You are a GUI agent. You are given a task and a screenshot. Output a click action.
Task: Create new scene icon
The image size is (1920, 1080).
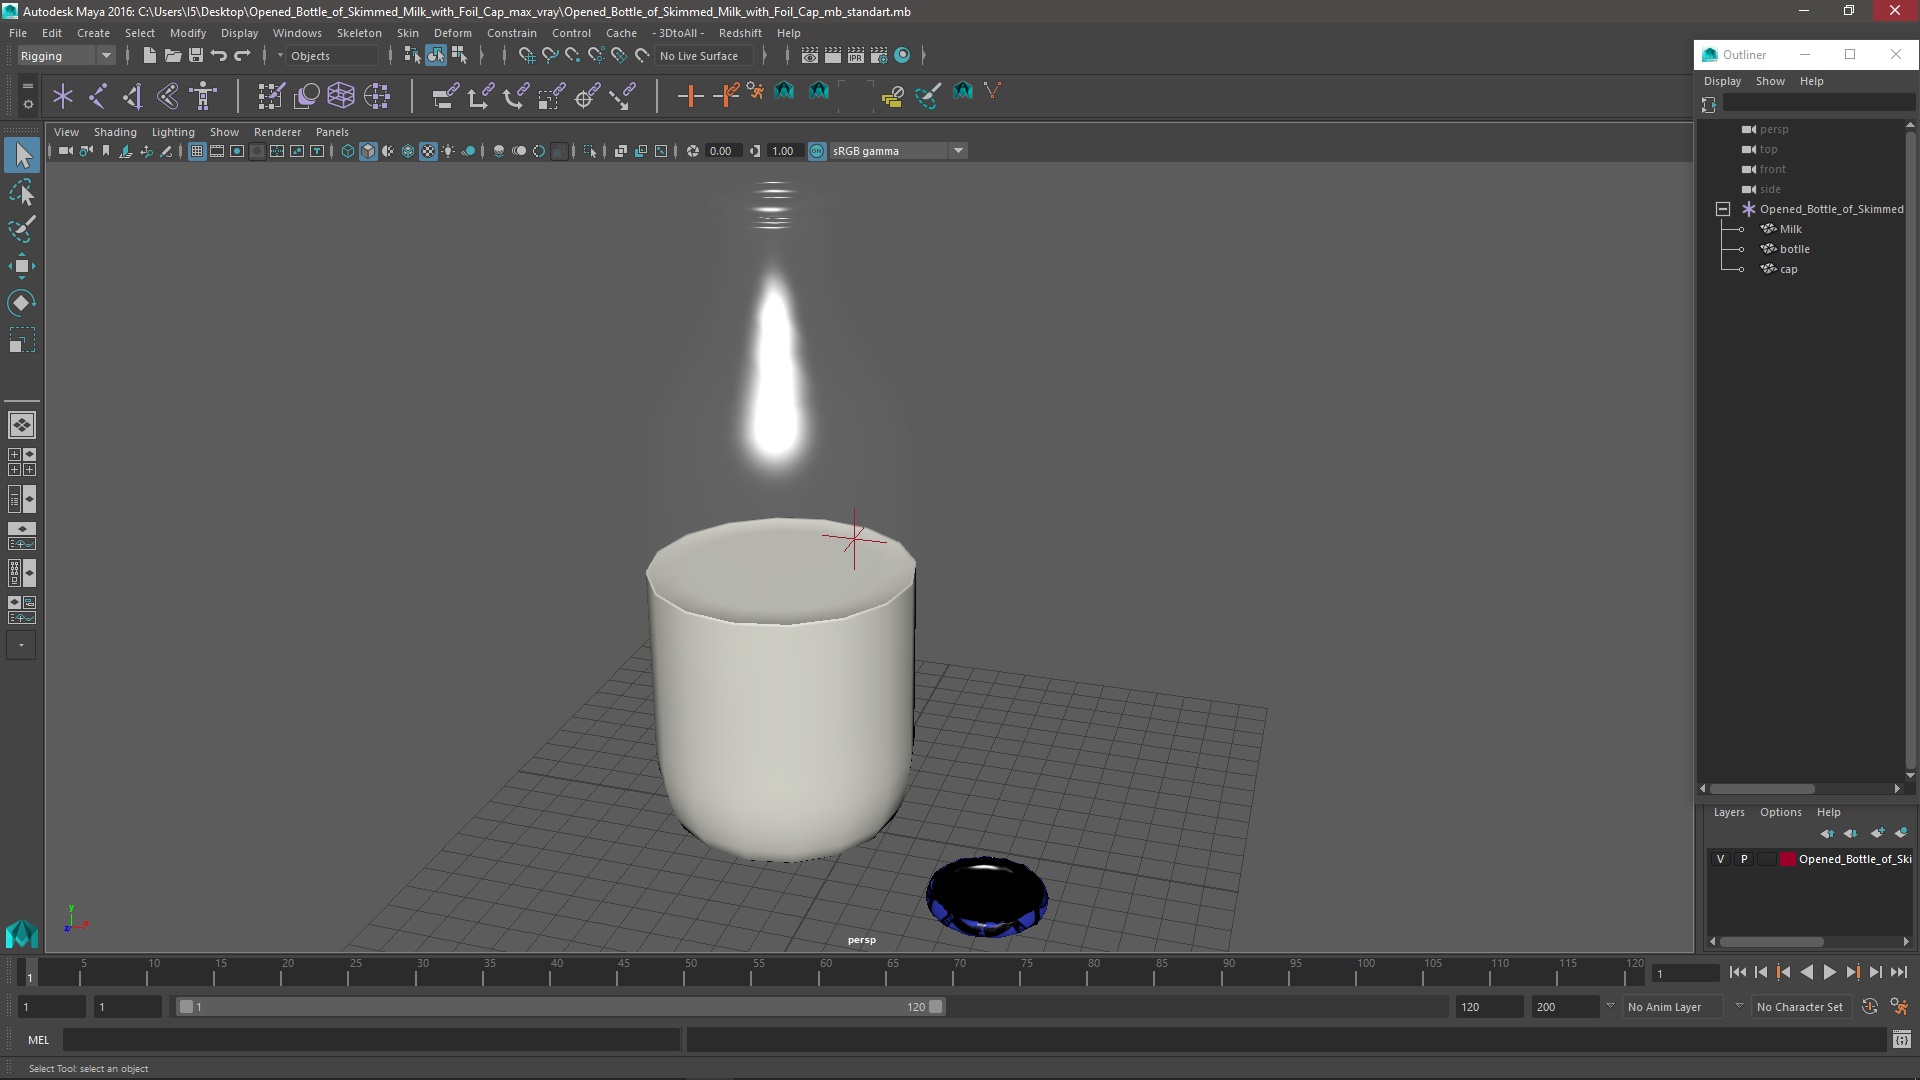pyautogui.click(x=149, y=56)
